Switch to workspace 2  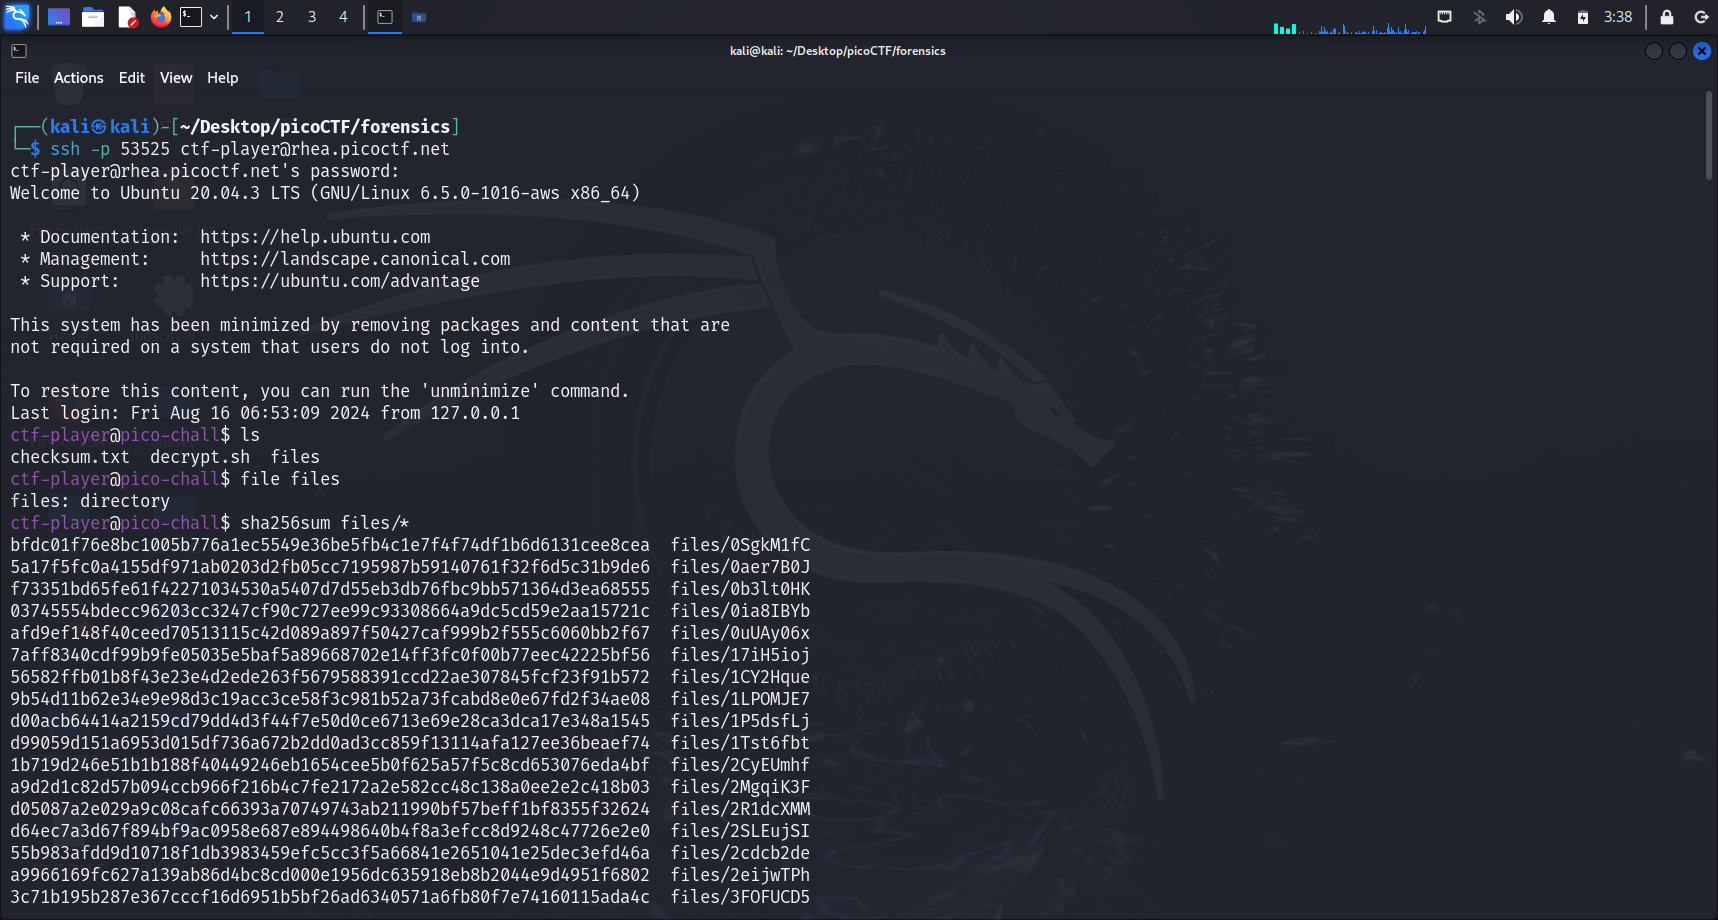pos(280,17)
